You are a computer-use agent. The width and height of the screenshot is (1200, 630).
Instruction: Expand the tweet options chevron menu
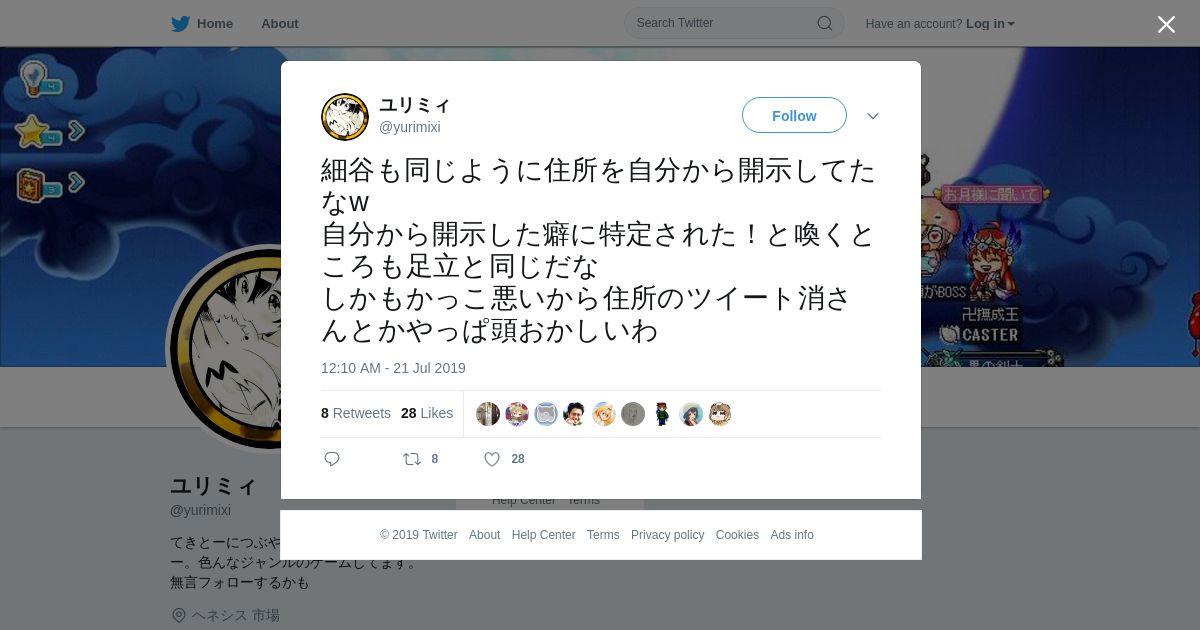(873, 116)
